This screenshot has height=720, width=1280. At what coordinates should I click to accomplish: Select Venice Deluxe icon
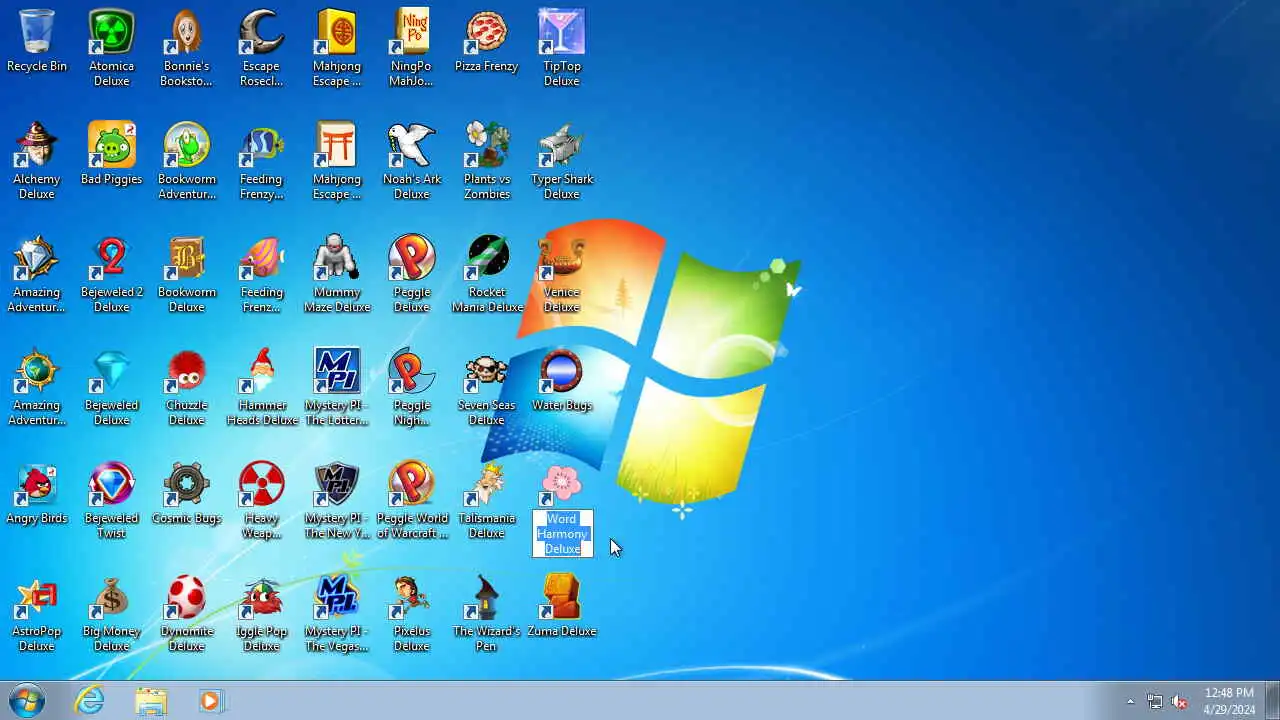562,258
